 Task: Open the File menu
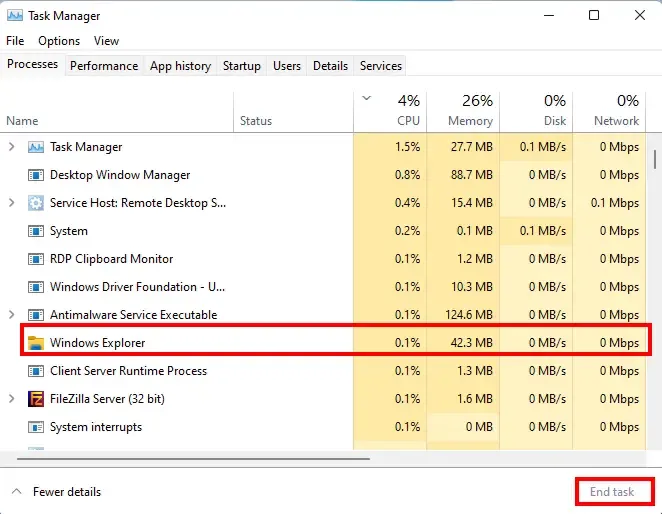[x=15, y=41]
